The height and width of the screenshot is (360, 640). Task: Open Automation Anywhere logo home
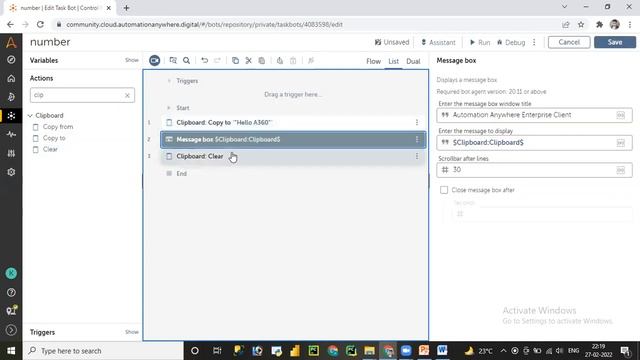11,42
